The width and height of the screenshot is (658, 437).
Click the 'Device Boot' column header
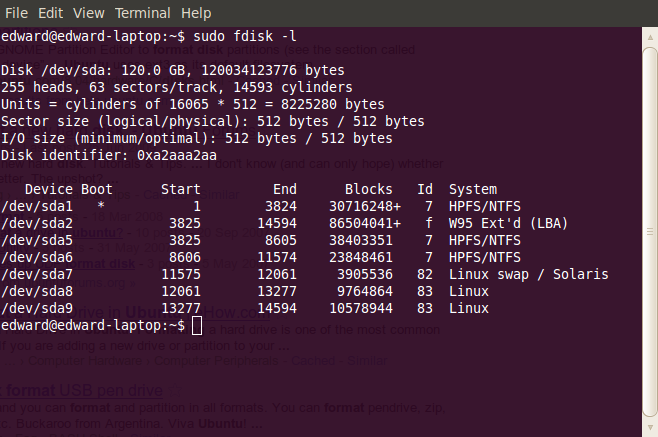(x=69, y=189)
